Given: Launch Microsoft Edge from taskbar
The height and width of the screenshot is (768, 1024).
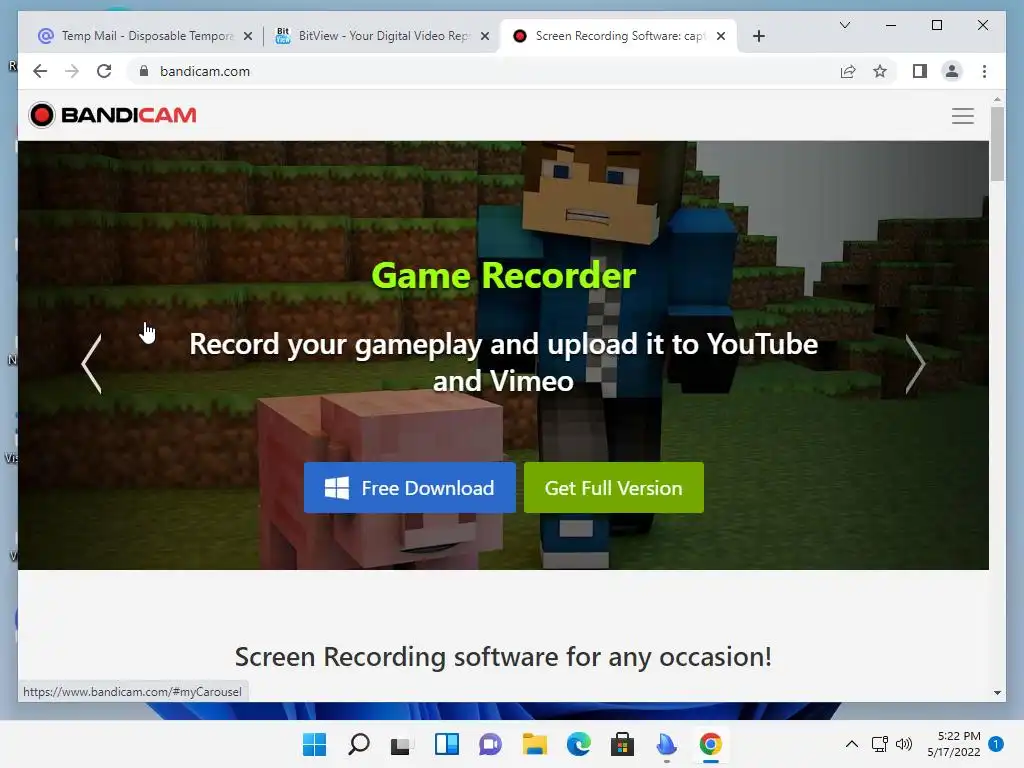Looking at the screenshot, I should (579, 744).
